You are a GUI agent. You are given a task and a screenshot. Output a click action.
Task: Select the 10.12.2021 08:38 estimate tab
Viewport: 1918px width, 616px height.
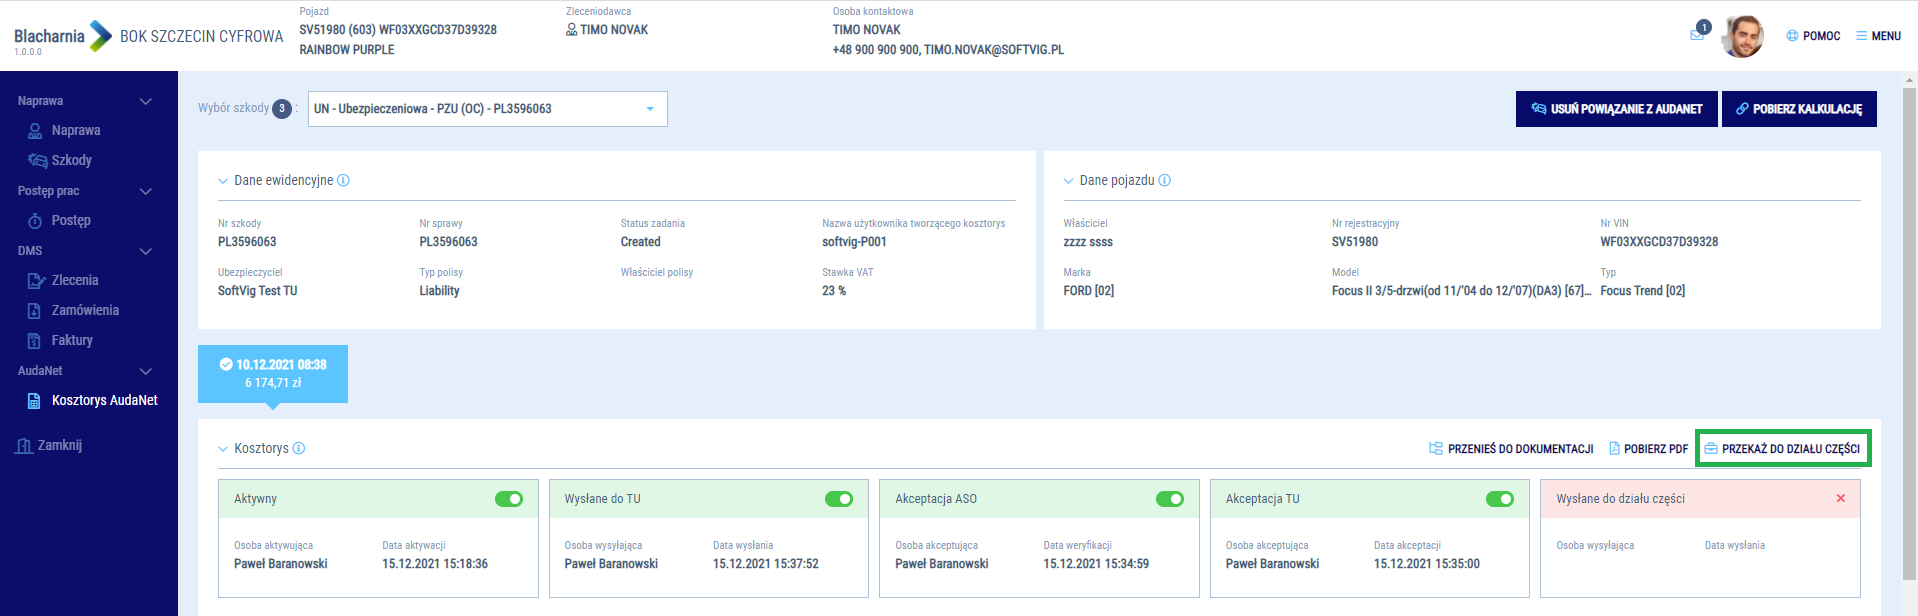[x=273, y=374]
